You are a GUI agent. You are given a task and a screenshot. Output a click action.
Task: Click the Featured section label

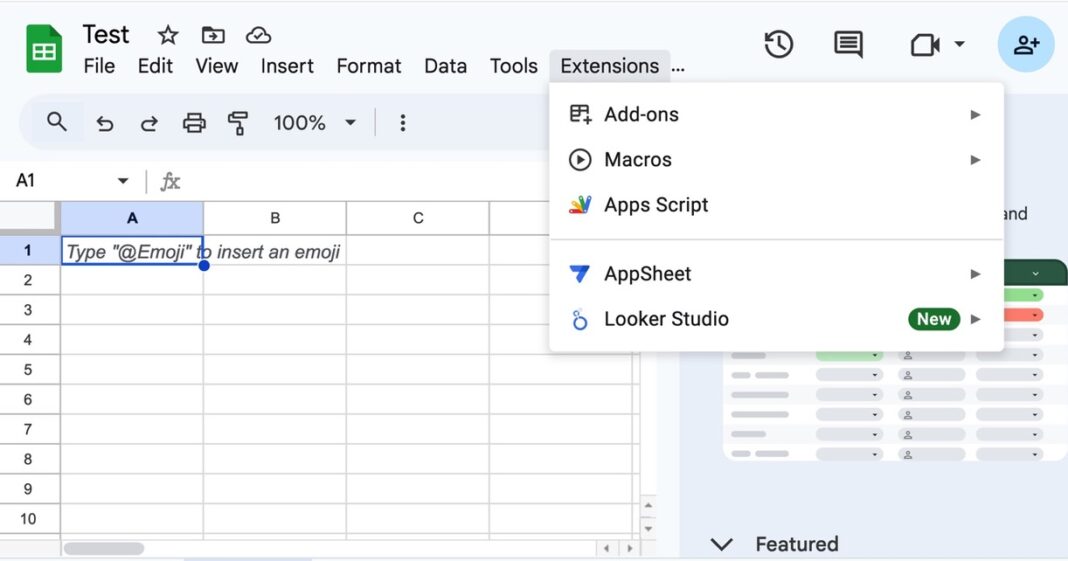tap(797, 545)
